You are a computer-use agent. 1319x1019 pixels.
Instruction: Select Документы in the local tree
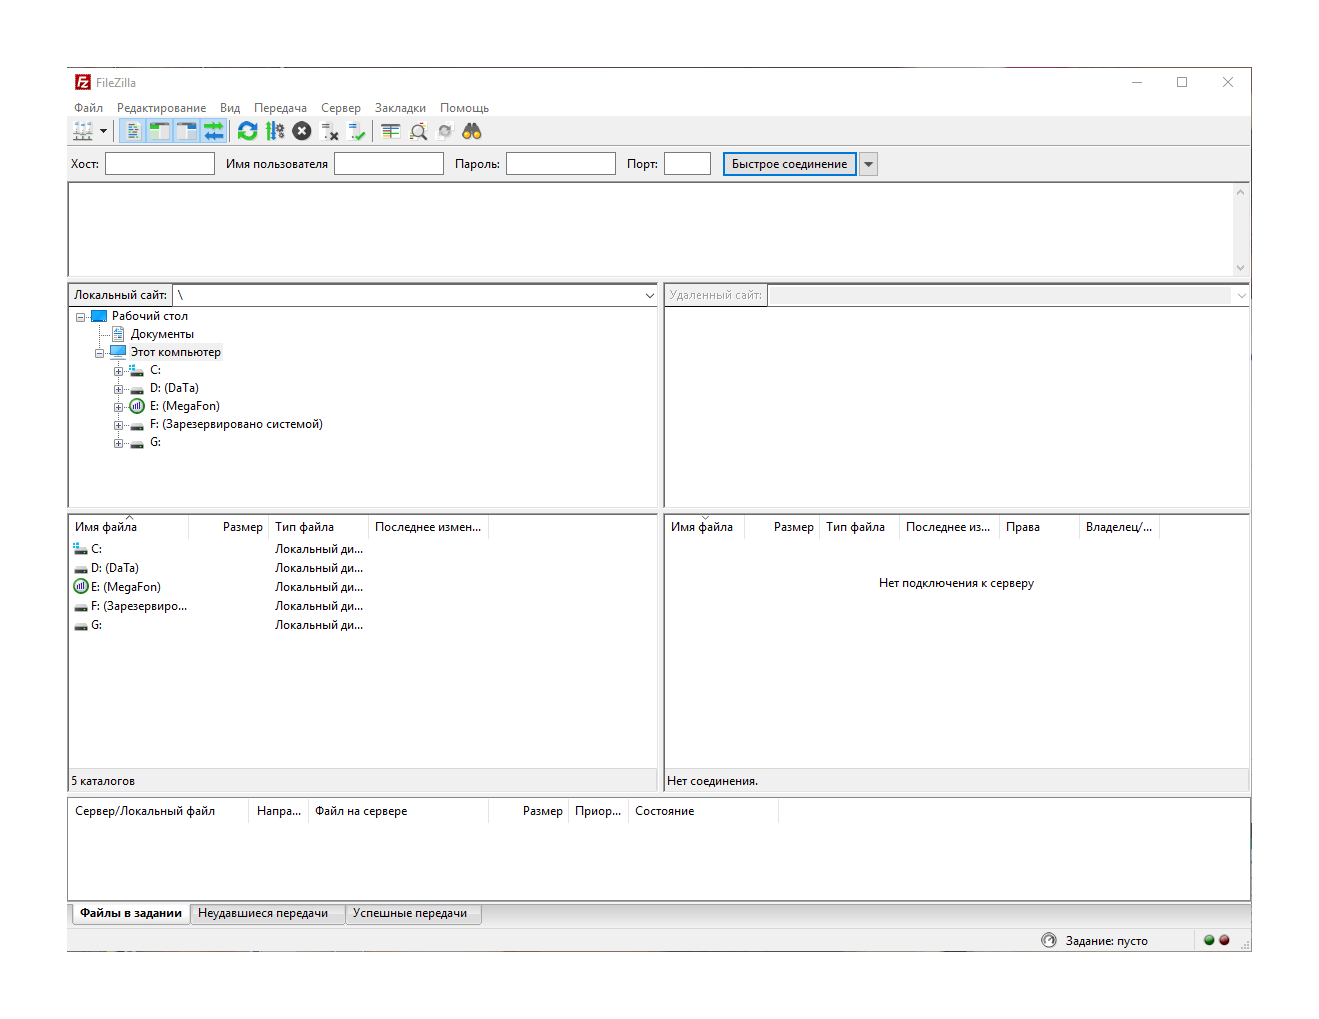point(162,334)
